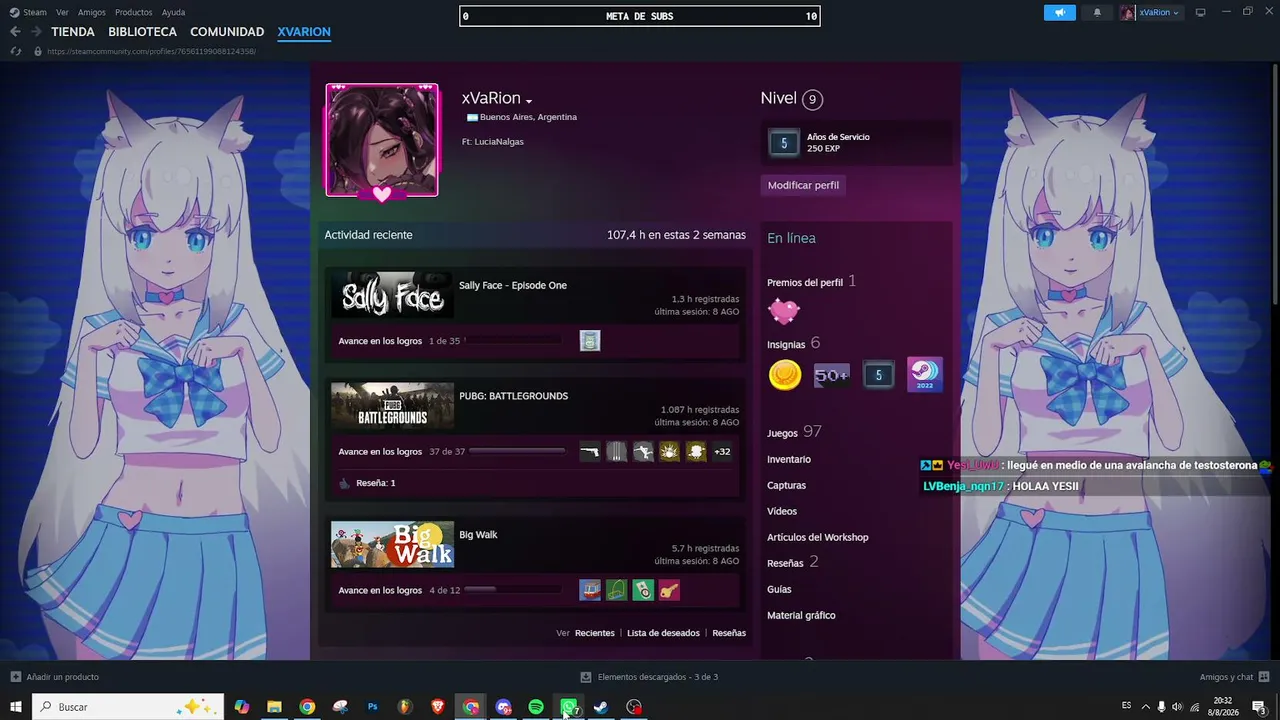1280x720 pixels.
Task: Open the Amigos menu
Action: (x=92, y=13)
